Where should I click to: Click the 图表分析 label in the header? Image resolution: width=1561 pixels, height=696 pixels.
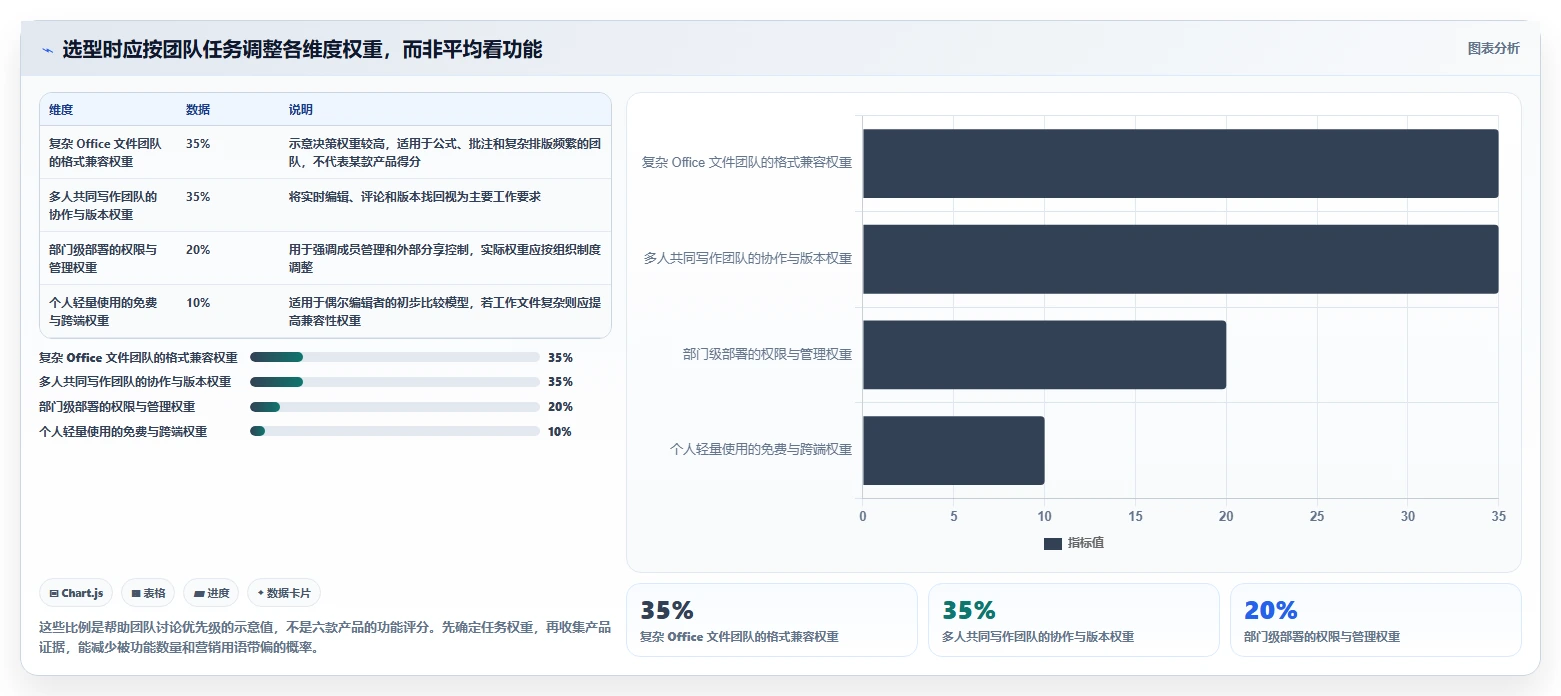point(1493,49)
